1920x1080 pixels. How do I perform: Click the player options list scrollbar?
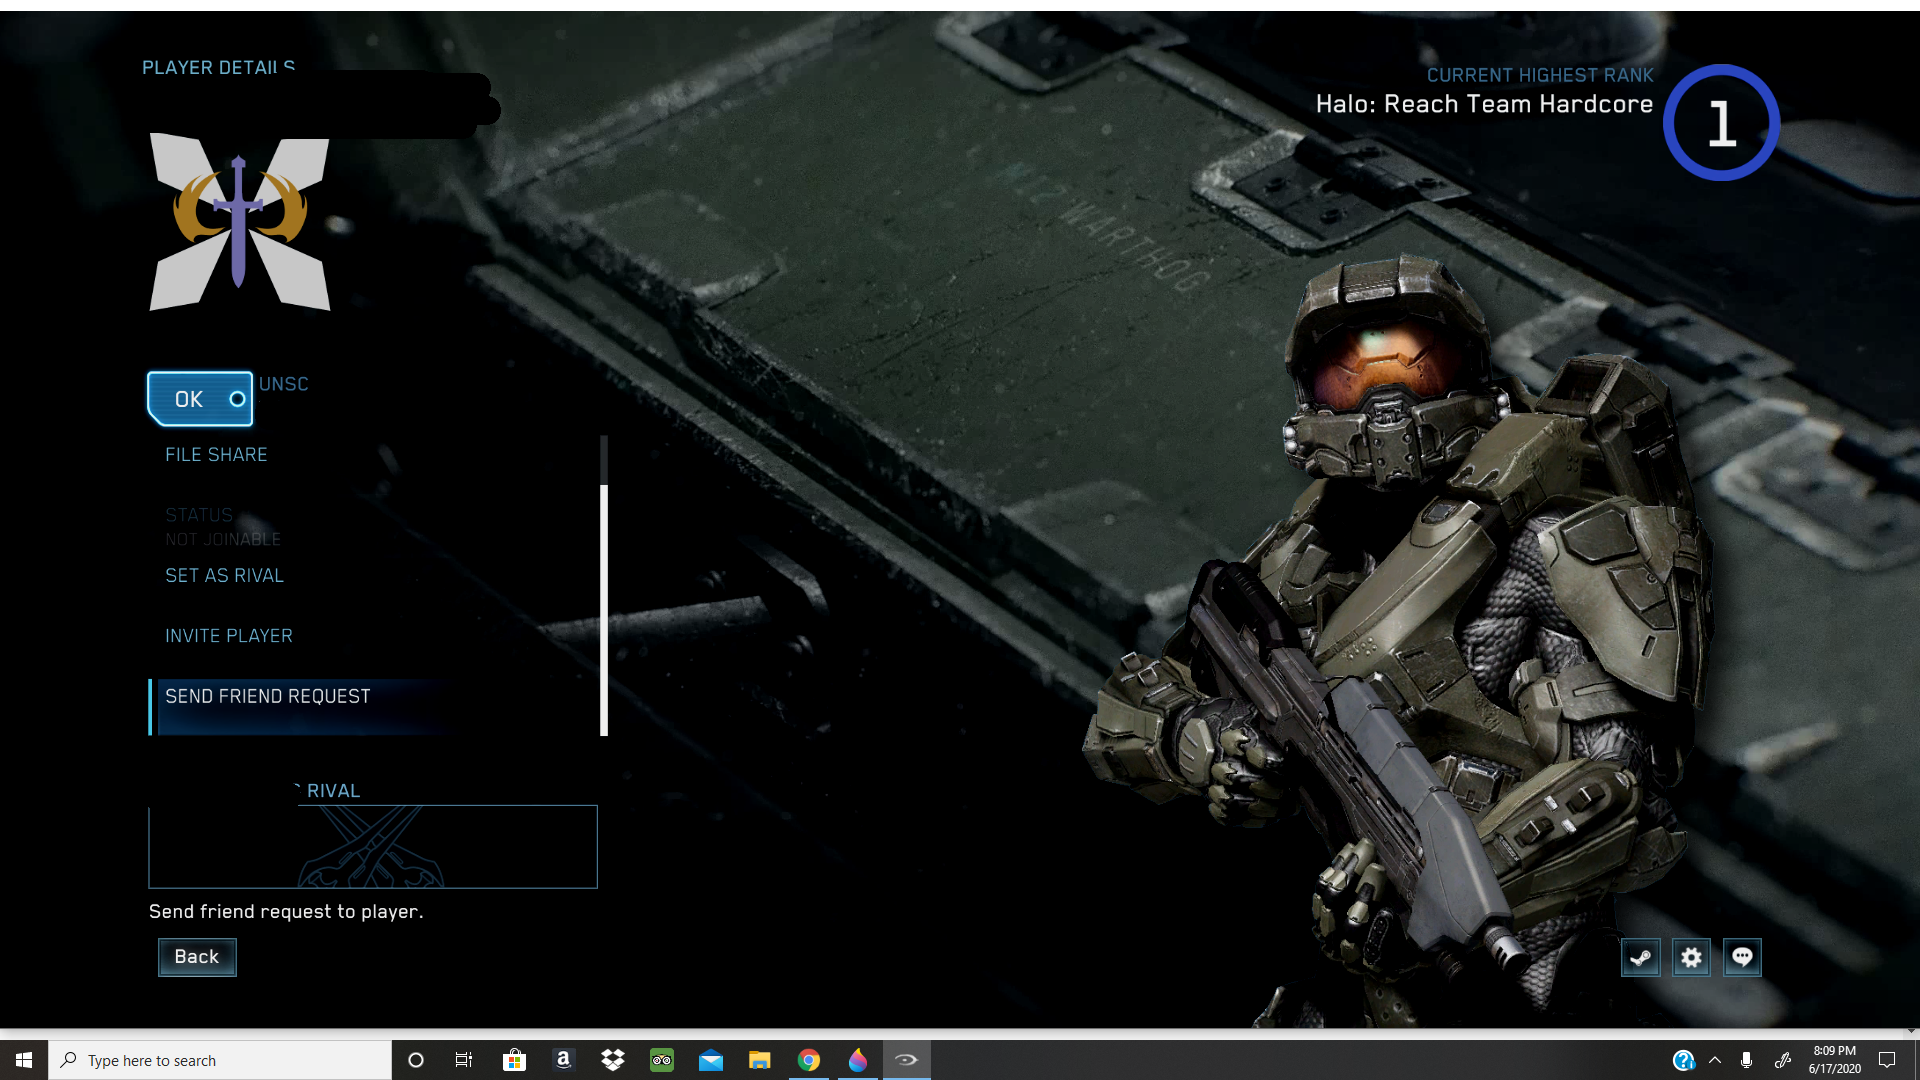point(604,610)
